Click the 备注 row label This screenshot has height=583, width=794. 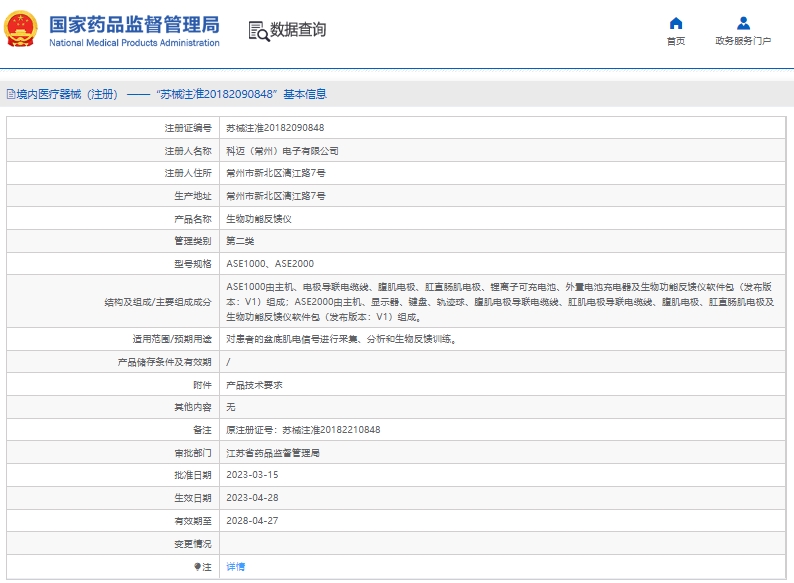[x=202, y=430]
